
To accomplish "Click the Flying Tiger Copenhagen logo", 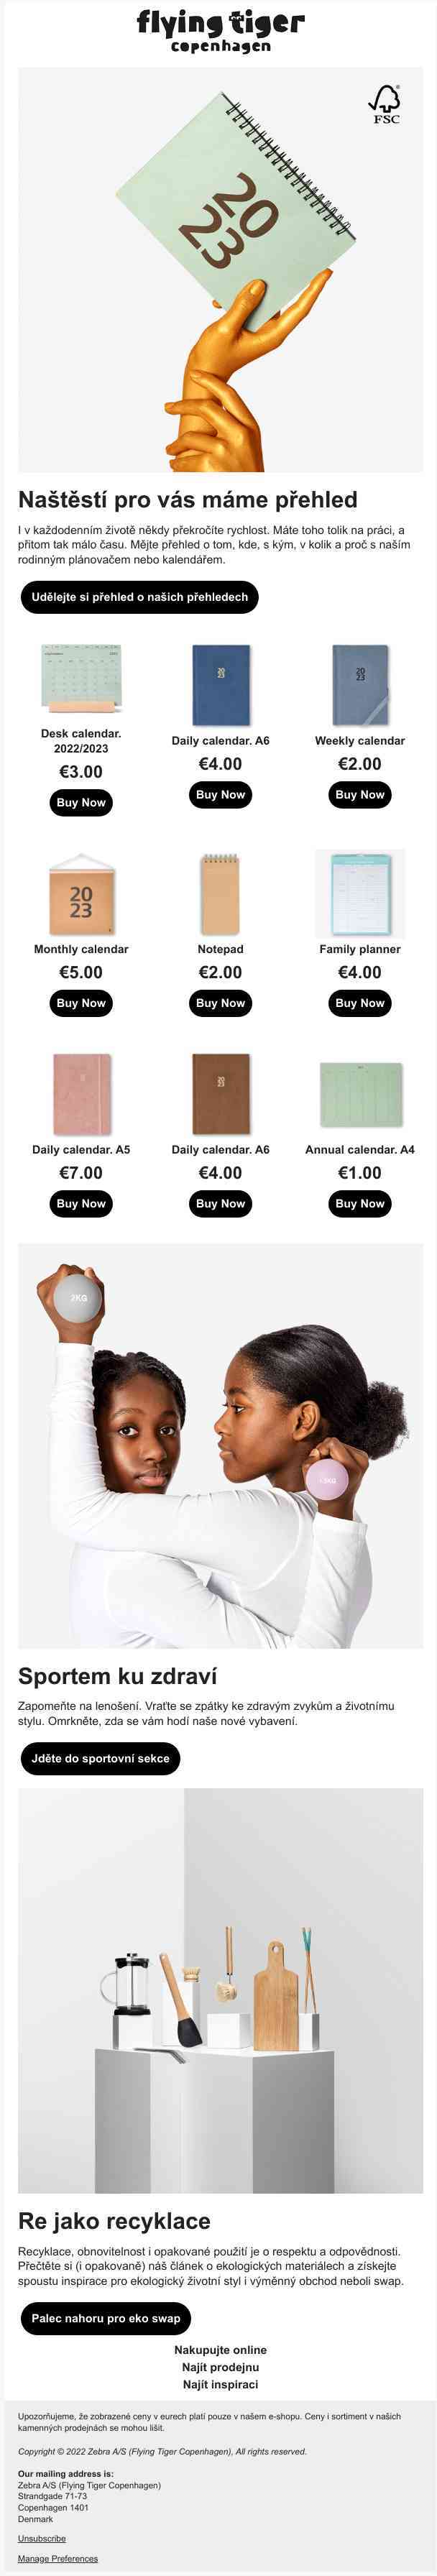I will point(220,31).
